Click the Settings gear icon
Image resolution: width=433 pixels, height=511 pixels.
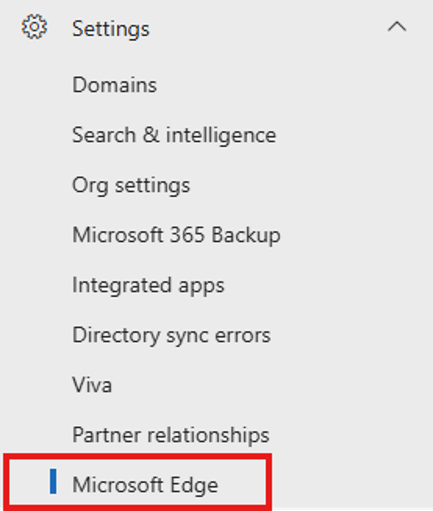pyautogui.click(x=34, y=27)
